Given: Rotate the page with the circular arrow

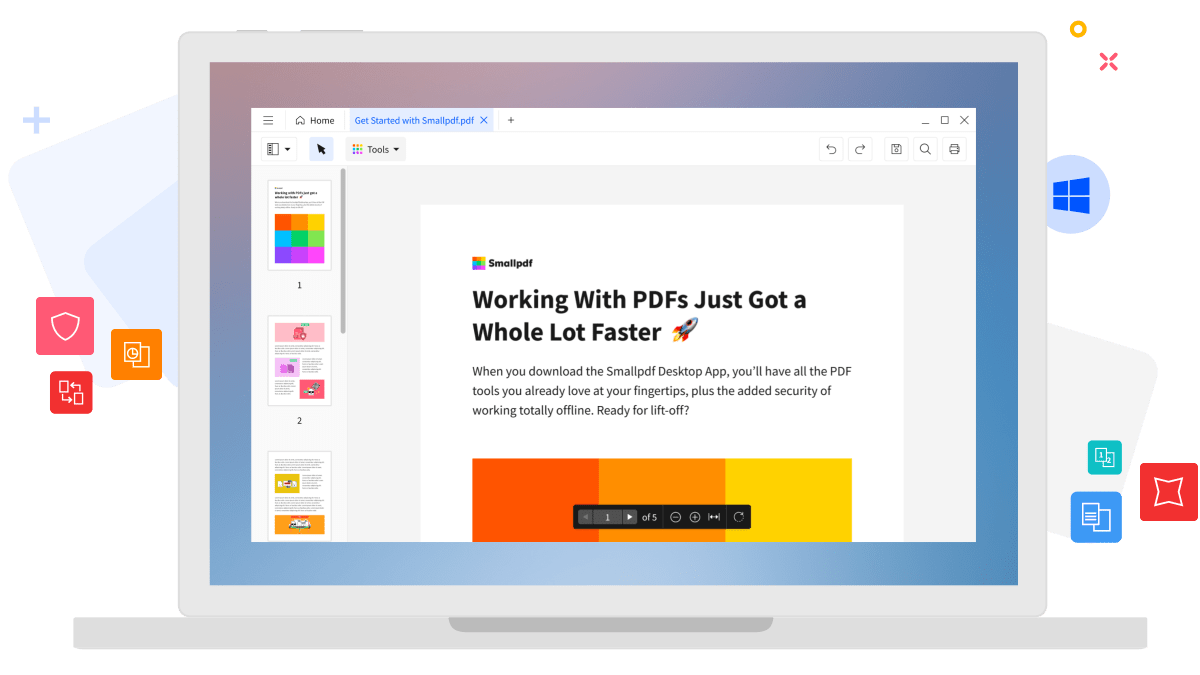Looking at the screenshot, I should 739,517.
